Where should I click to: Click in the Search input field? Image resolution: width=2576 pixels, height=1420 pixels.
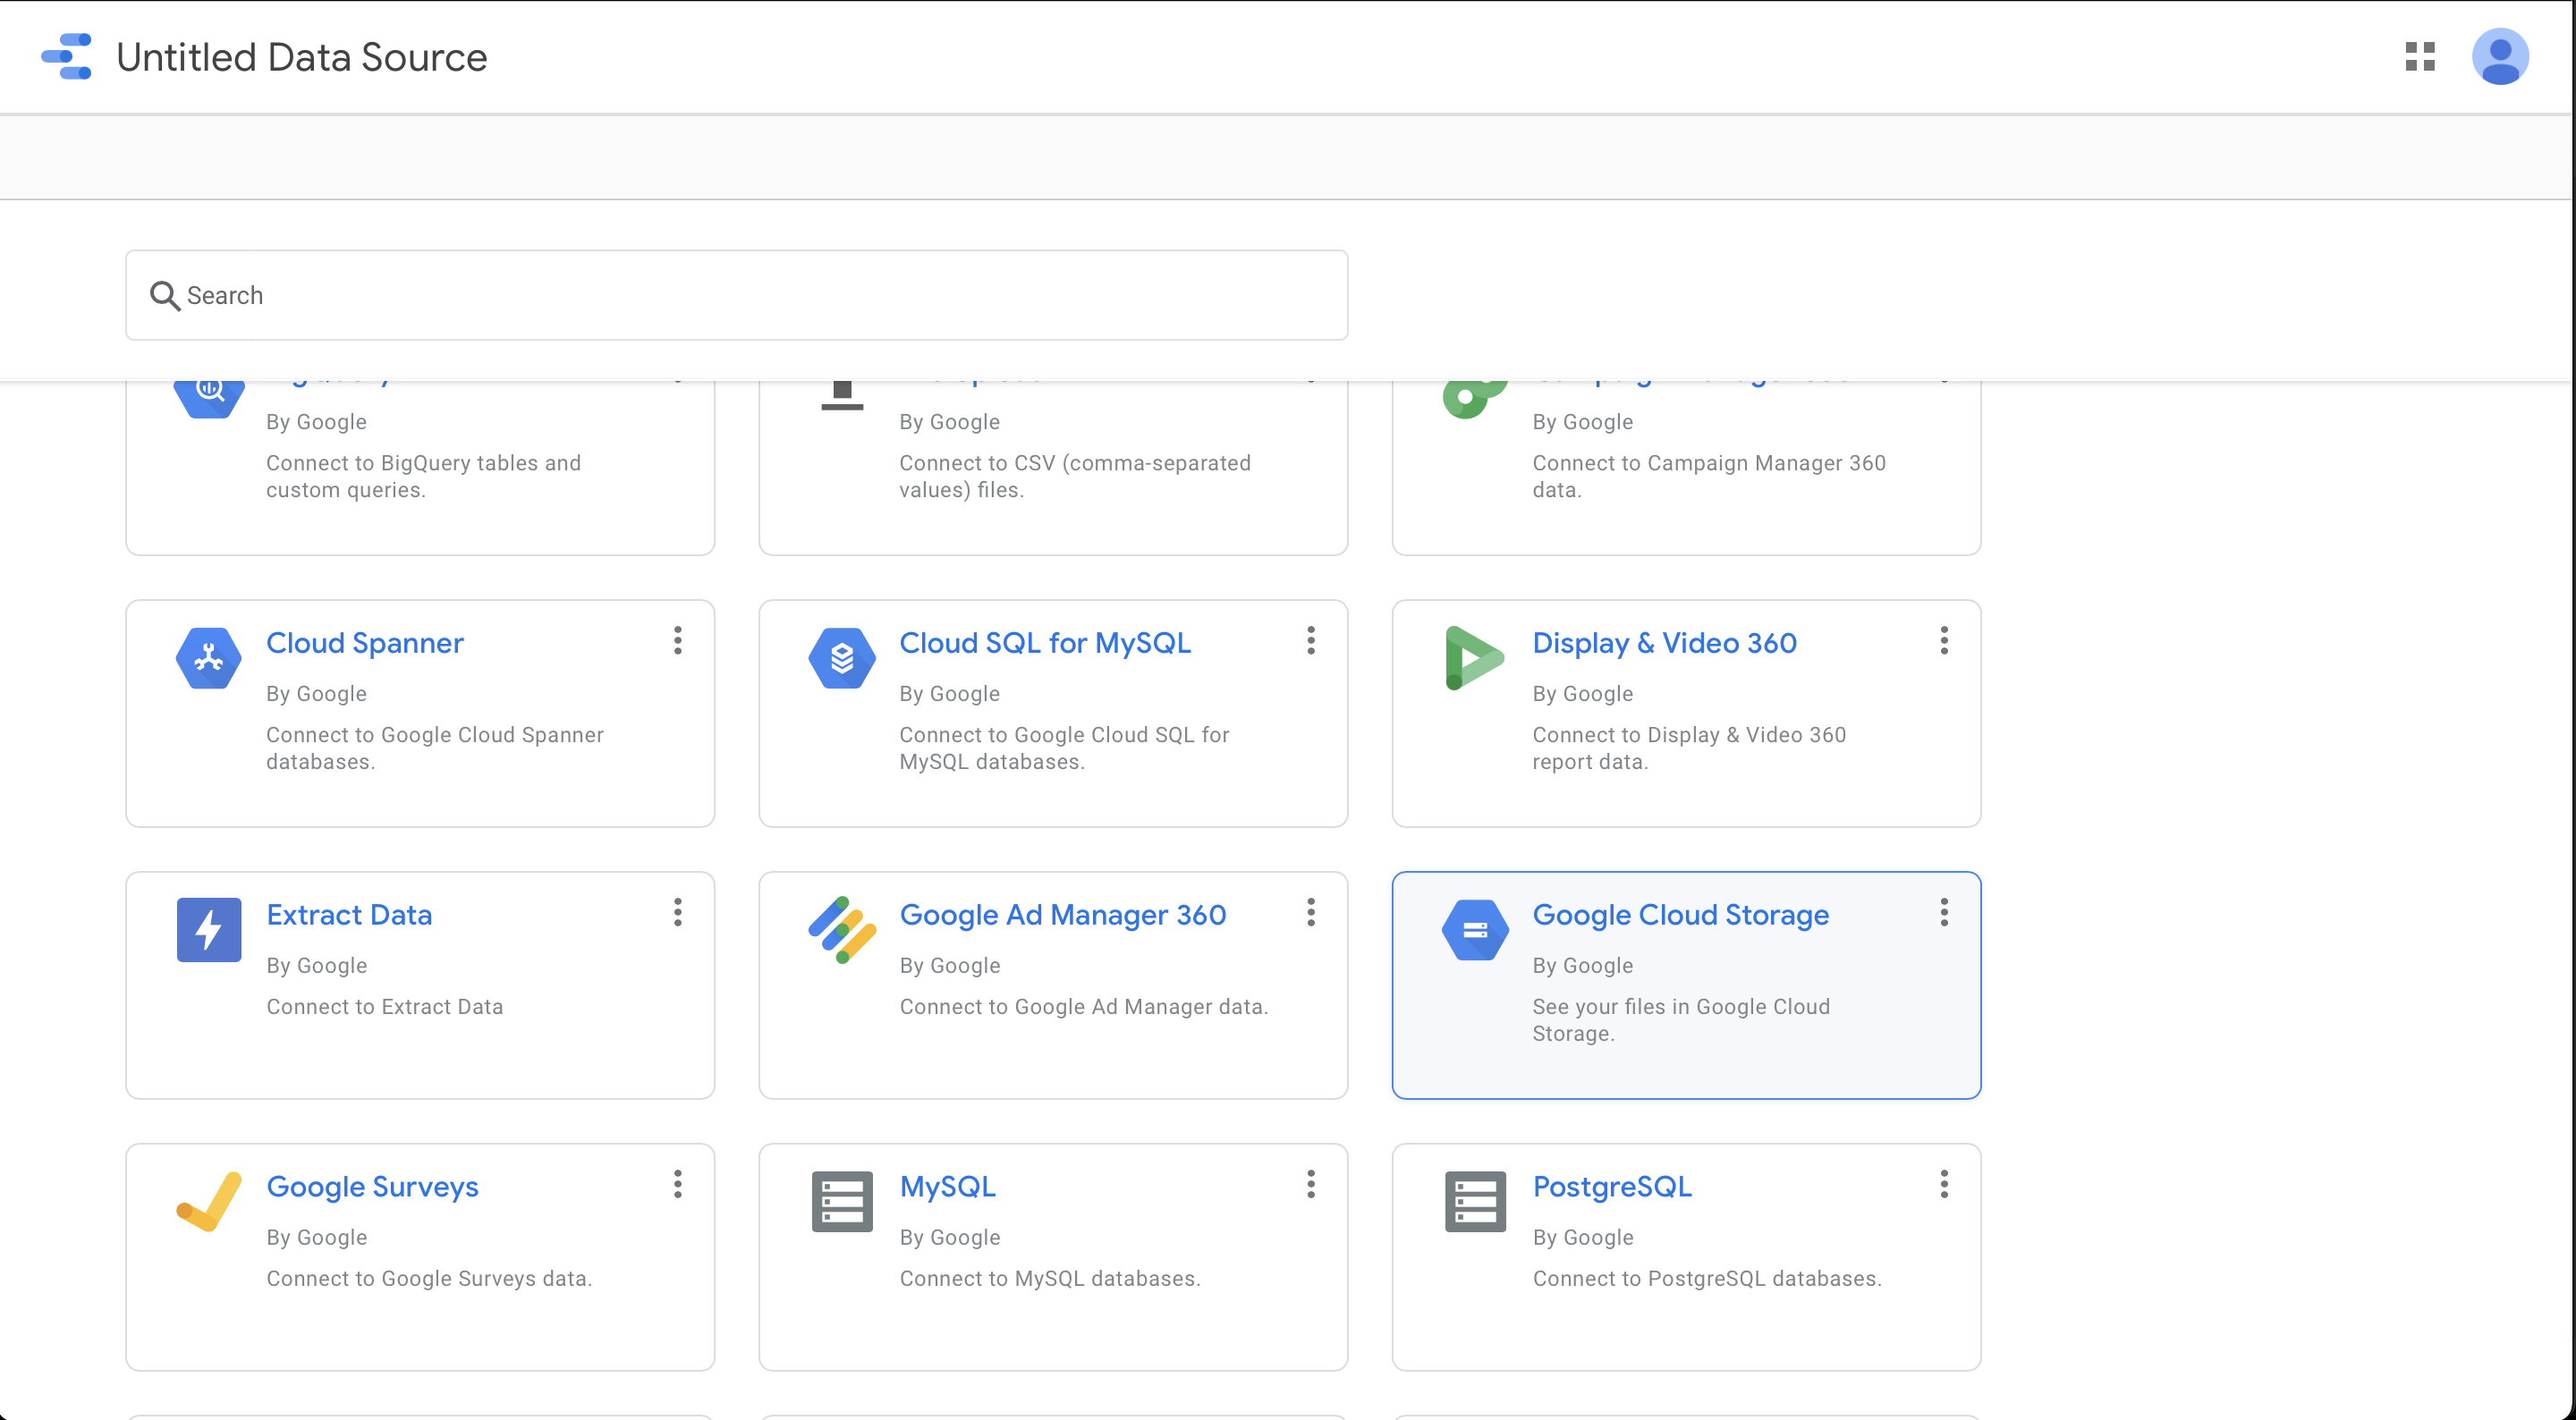(x=736, y=294)
